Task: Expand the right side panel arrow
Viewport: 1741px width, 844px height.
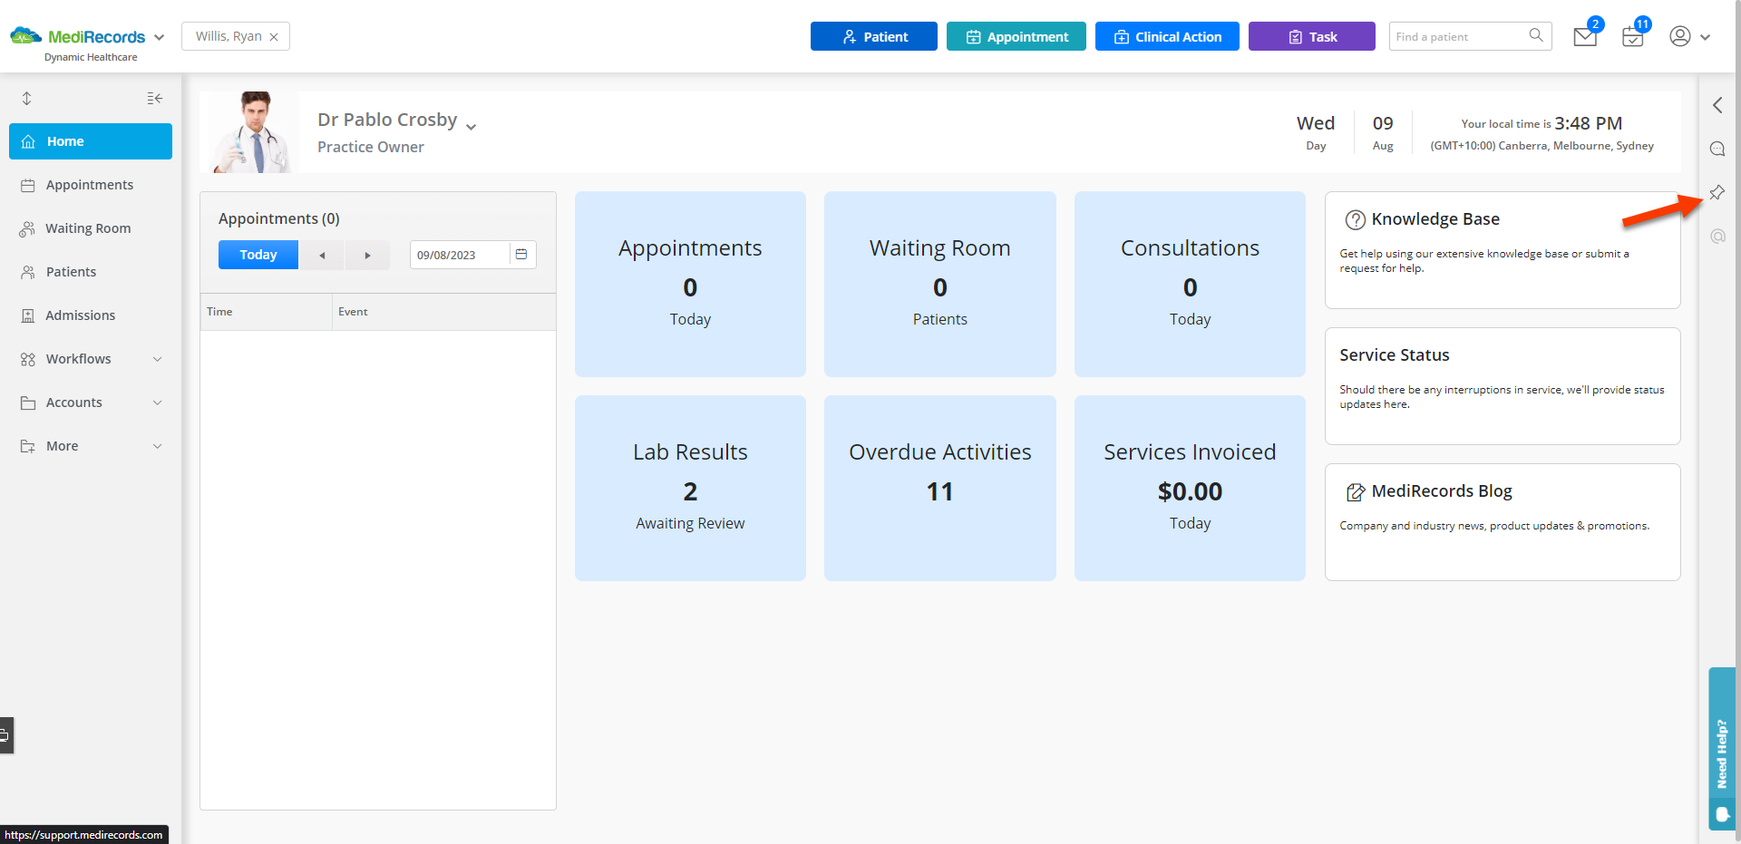Action: 1718,105
